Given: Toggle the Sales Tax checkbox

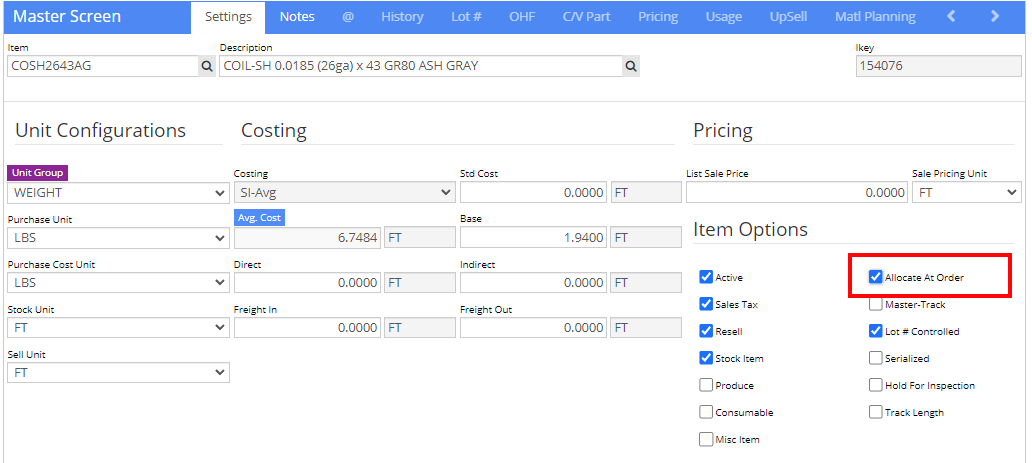Looking at the screenshot, I should click(x=707, y=304).
